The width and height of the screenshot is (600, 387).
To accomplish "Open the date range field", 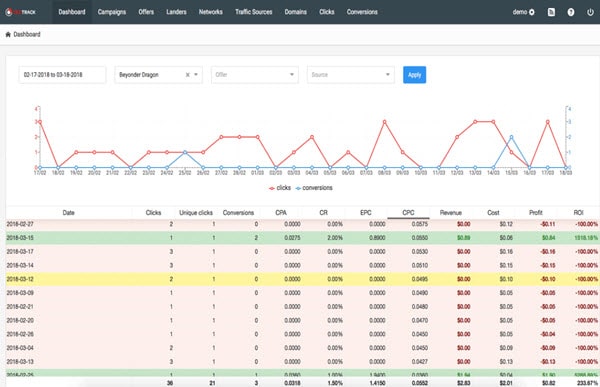I will pos(62,75).
